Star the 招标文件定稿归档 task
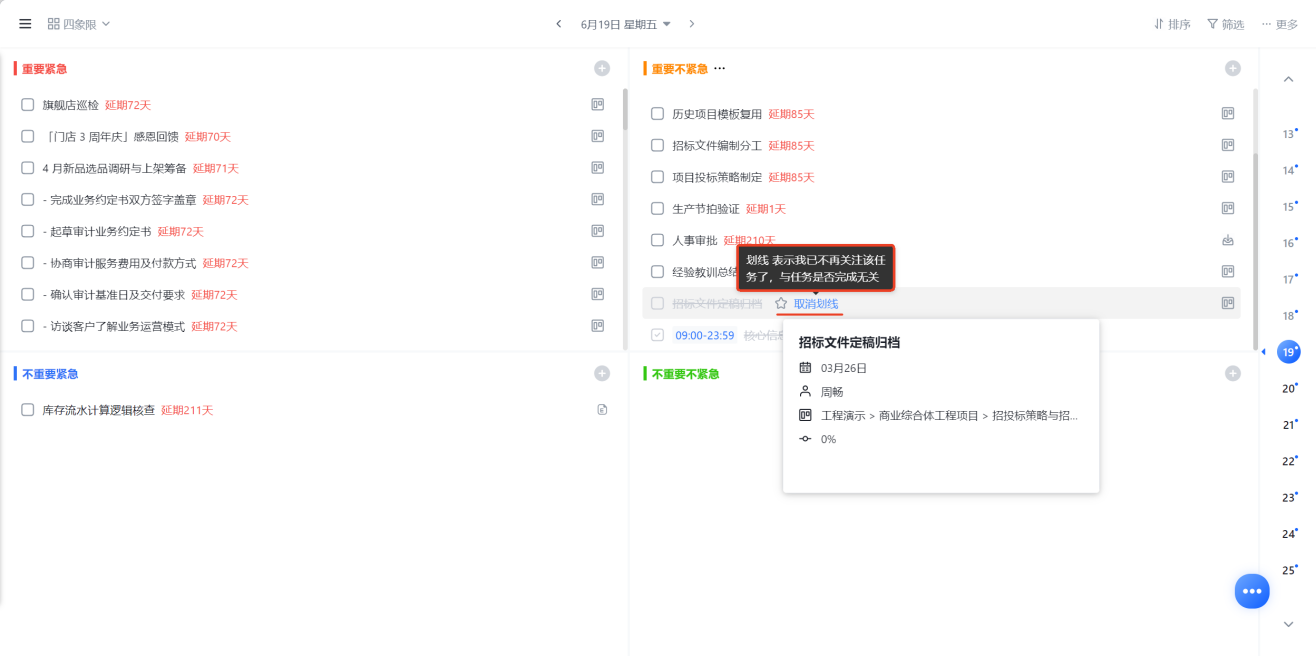This screenshot has width=1316, height=656. 781,303
